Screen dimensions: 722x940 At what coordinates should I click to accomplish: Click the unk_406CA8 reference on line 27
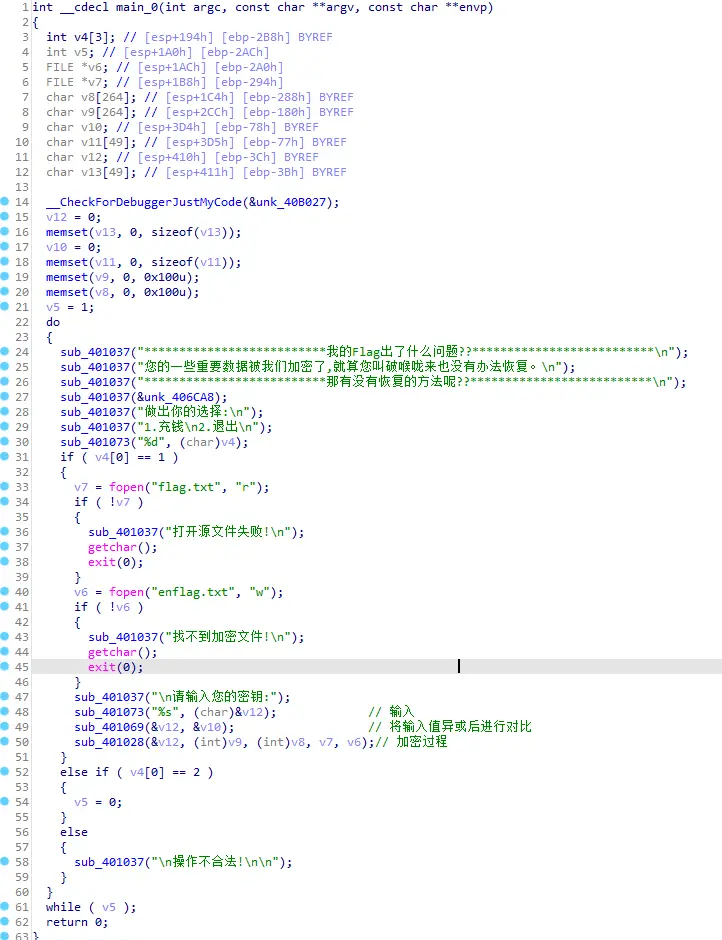180,397
